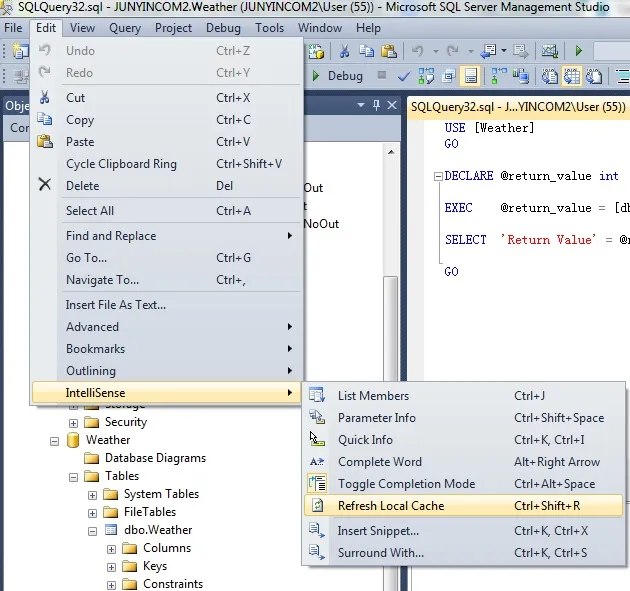Click the Parameter Info submenu icon
630x591 pixels.
[x=317, y=417]
